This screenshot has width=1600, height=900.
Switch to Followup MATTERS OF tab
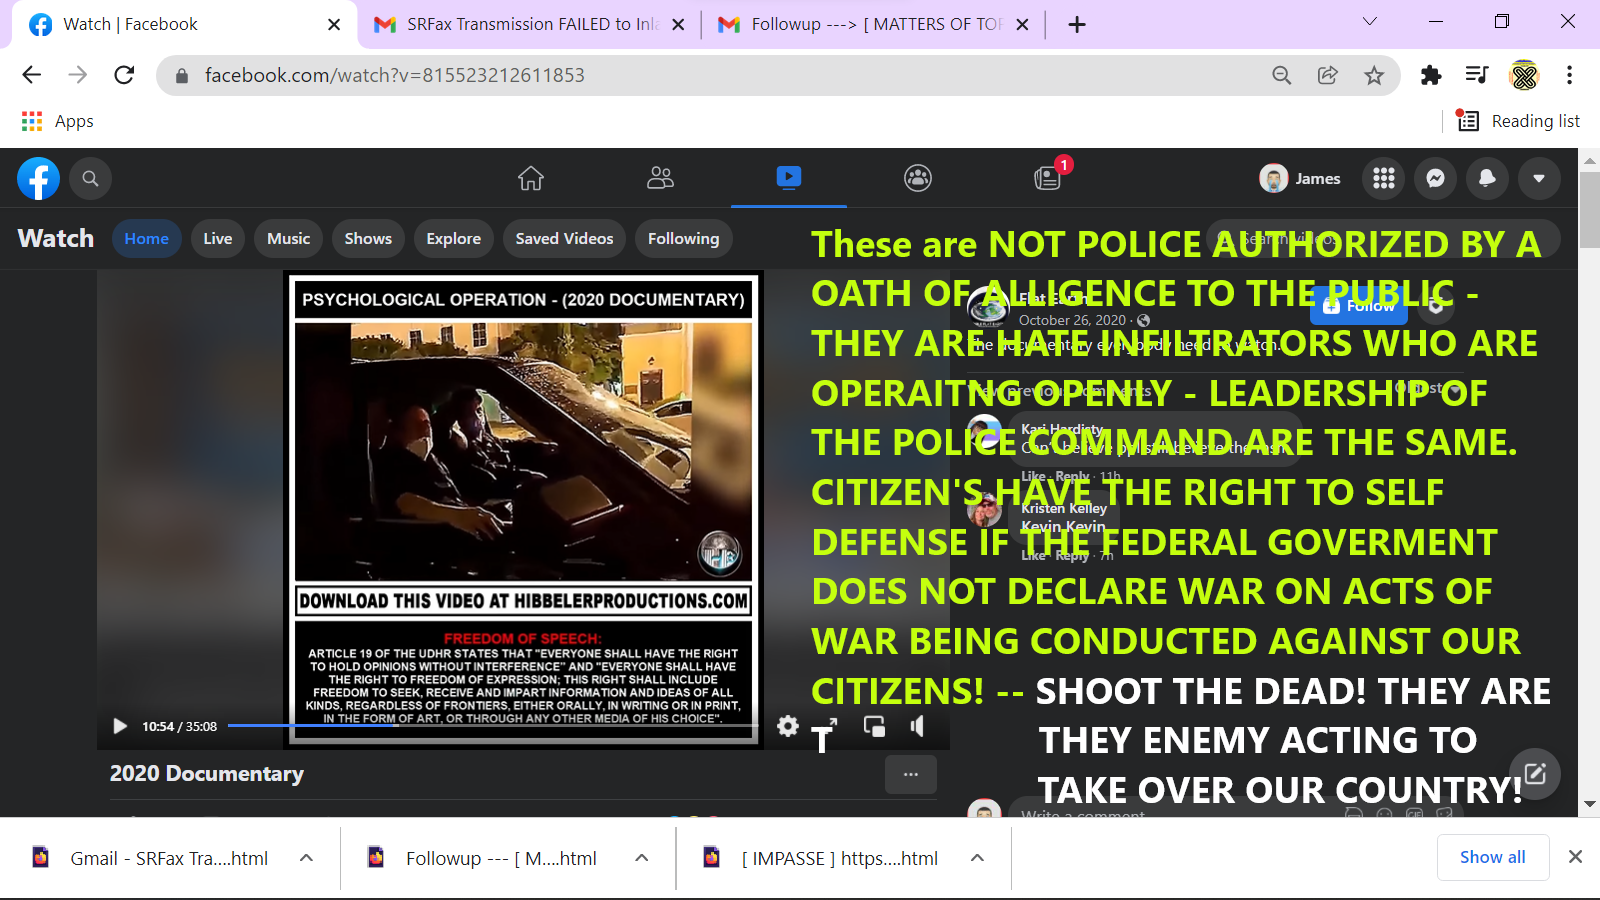[x=876, y=24]
